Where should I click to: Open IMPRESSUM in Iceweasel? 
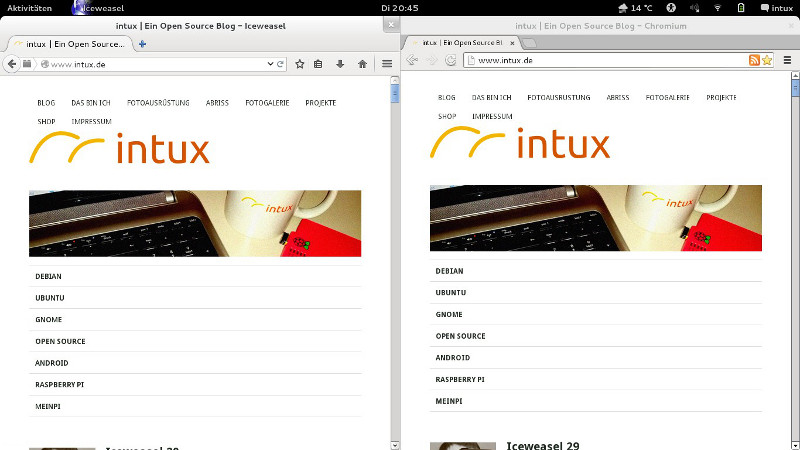click(91, 121)
